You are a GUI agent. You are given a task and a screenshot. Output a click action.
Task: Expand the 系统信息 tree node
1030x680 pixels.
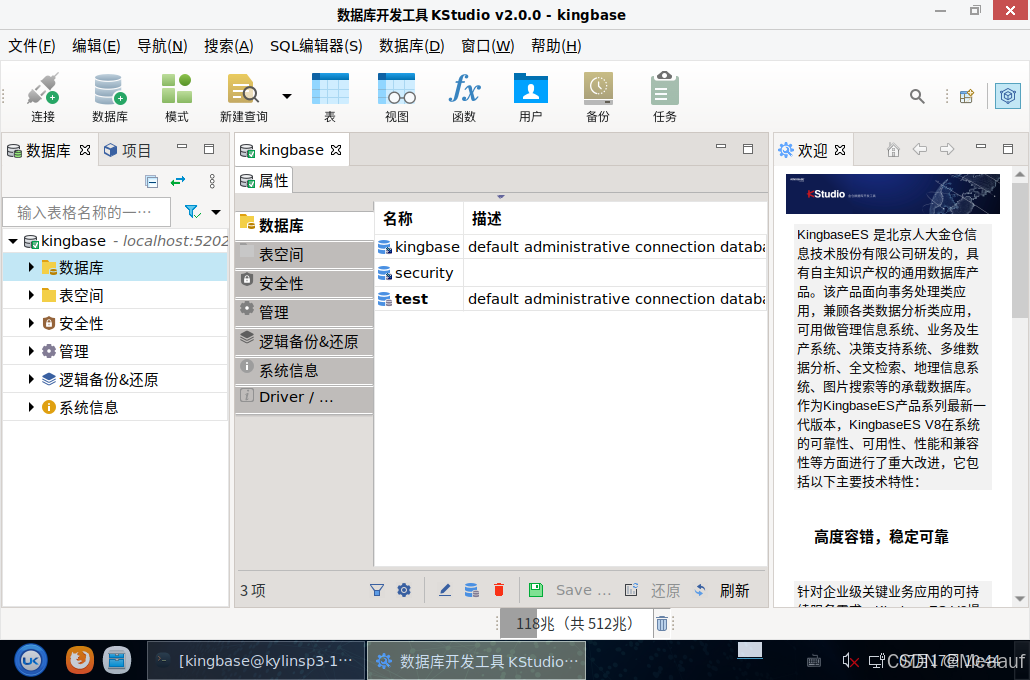[x=31, y=407]
